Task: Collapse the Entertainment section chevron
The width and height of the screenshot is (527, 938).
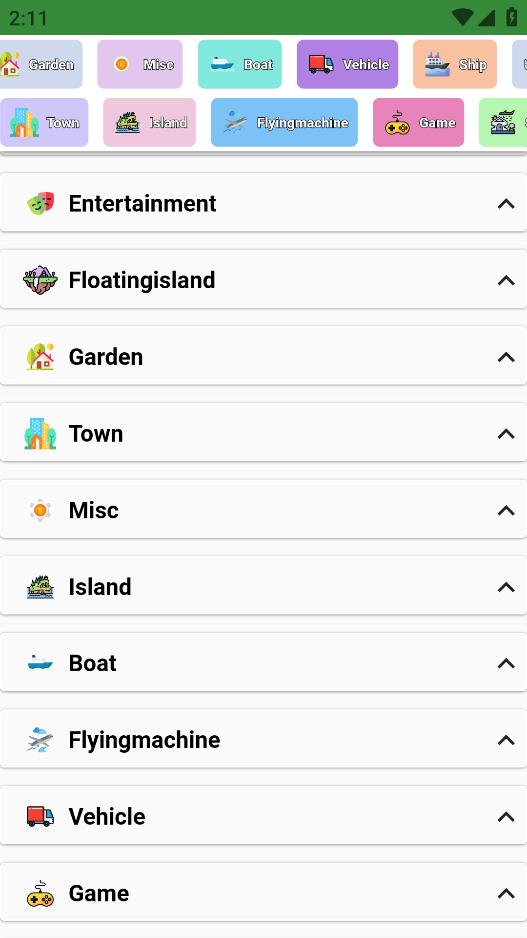Action: coord(506,203)
